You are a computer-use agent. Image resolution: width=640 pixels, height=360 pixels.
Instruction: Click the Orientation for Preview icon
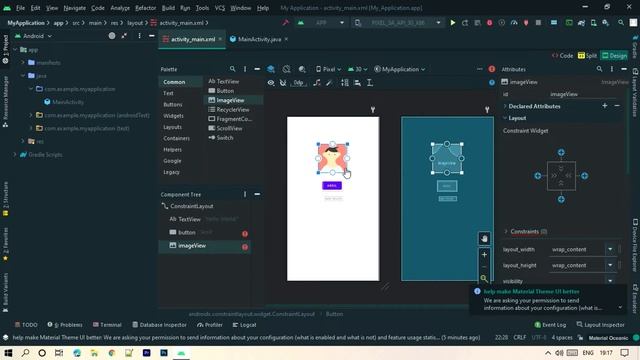click(x=287, y=69)
